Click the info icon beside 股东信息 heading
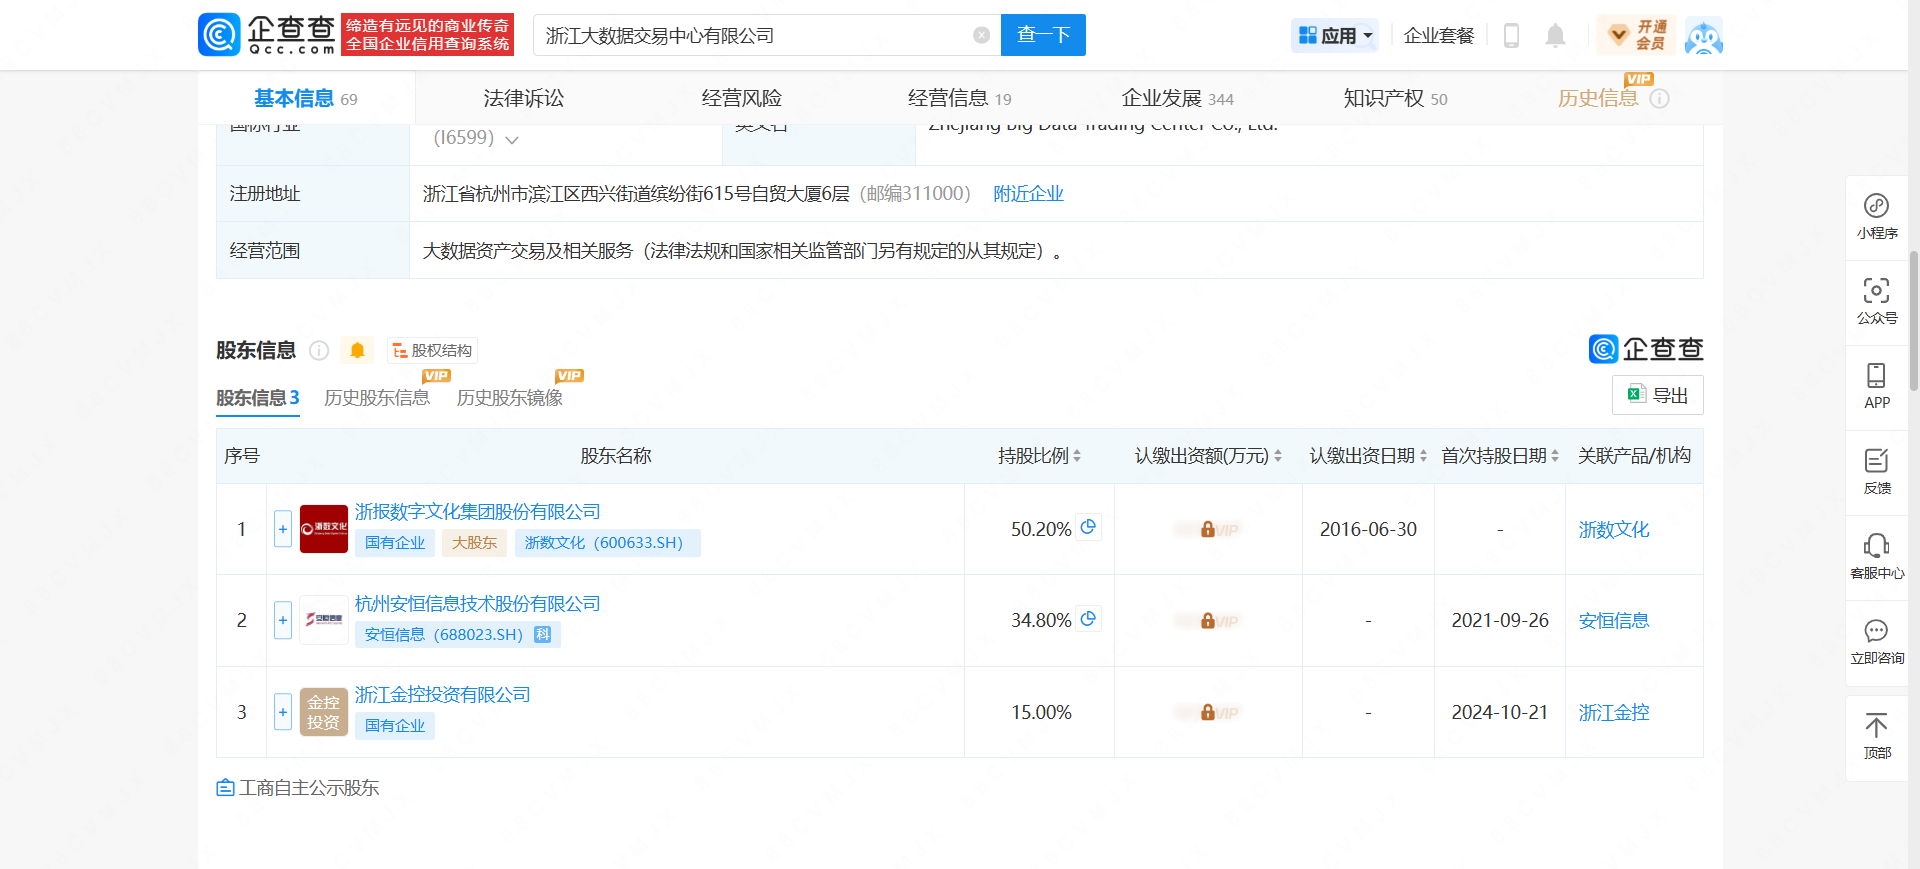Viewport: 1920px width, 869px height. 319,350
